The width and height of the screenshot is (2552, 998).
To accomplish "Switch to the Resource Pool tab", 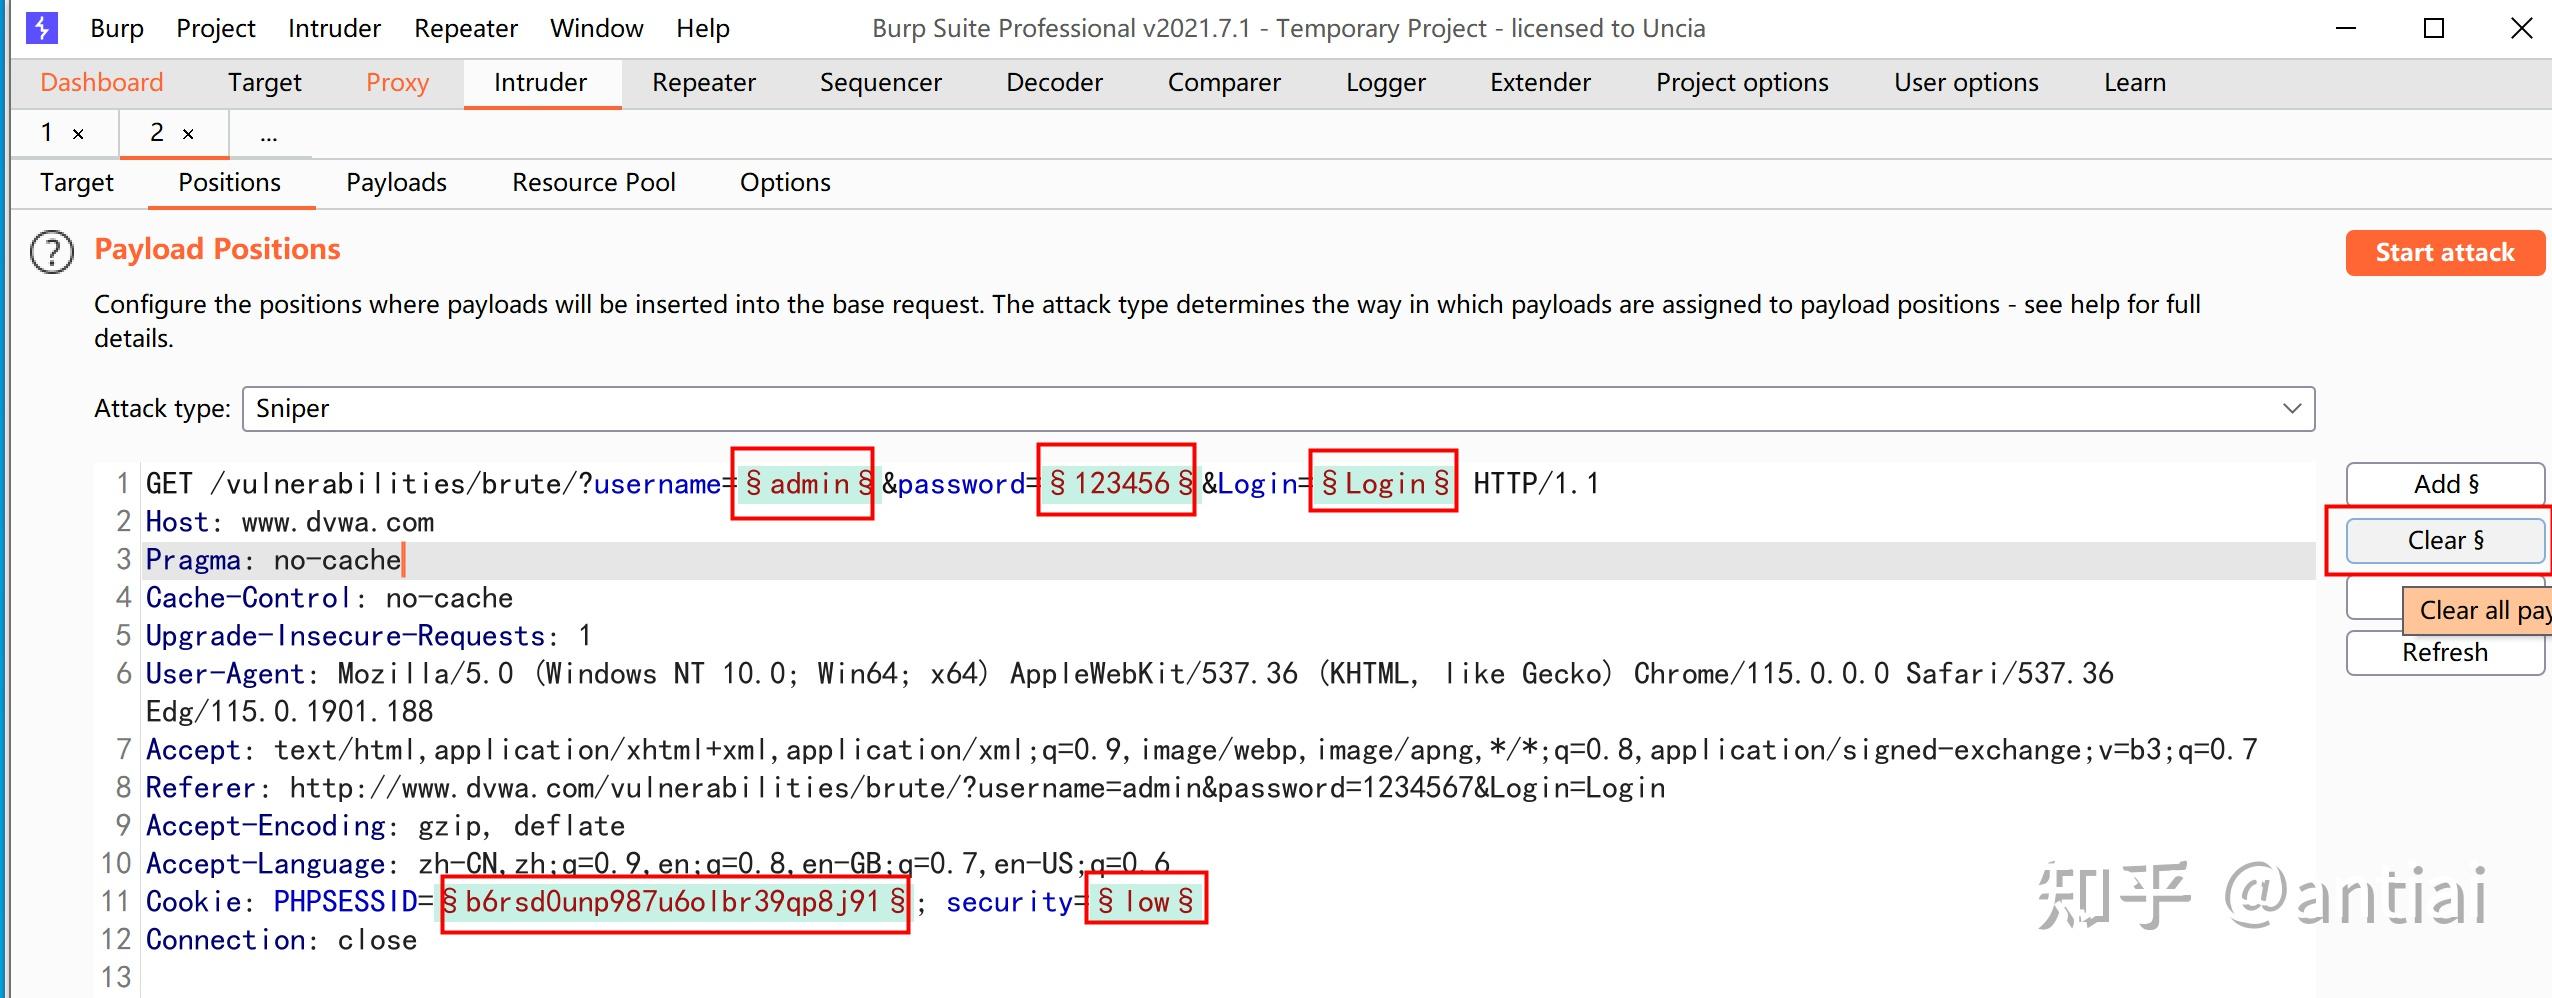I will point(593,183).
